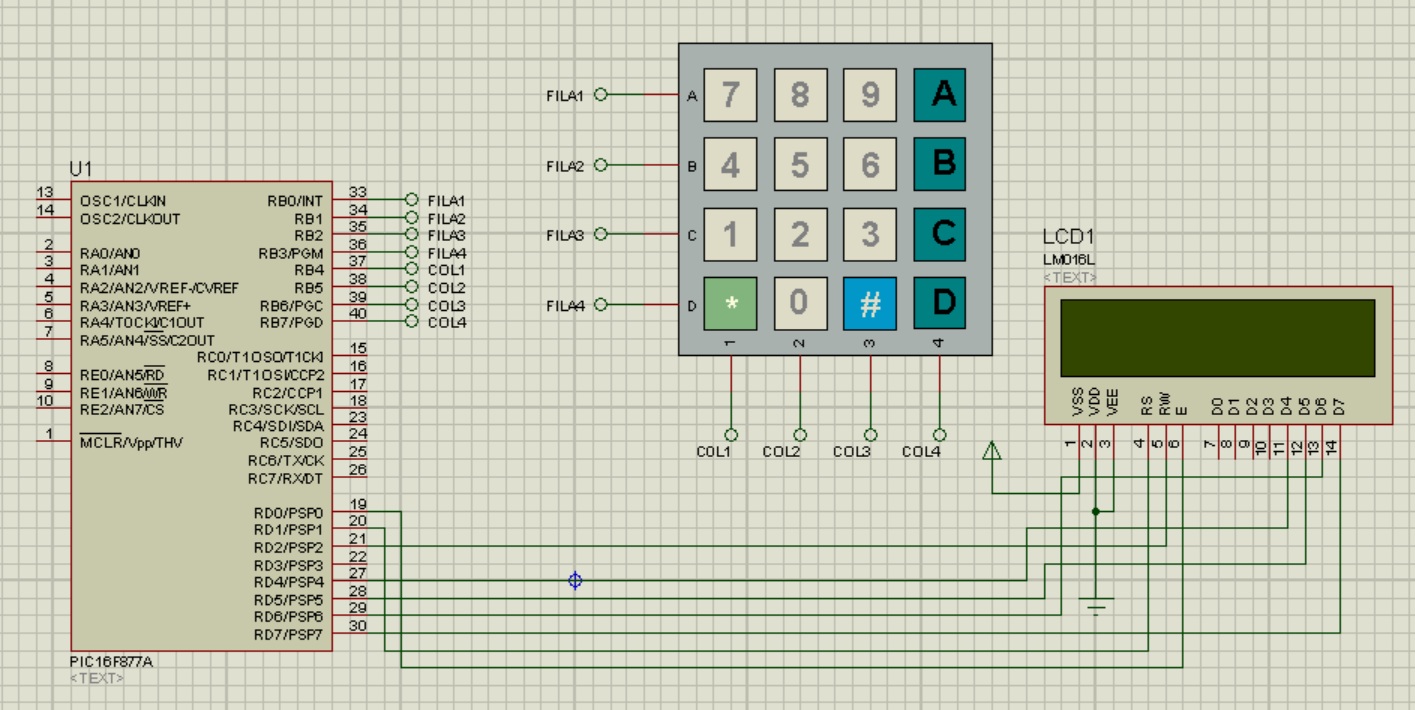Click the RC3/SCK/SCL pin label

click(x=276, y=409)
